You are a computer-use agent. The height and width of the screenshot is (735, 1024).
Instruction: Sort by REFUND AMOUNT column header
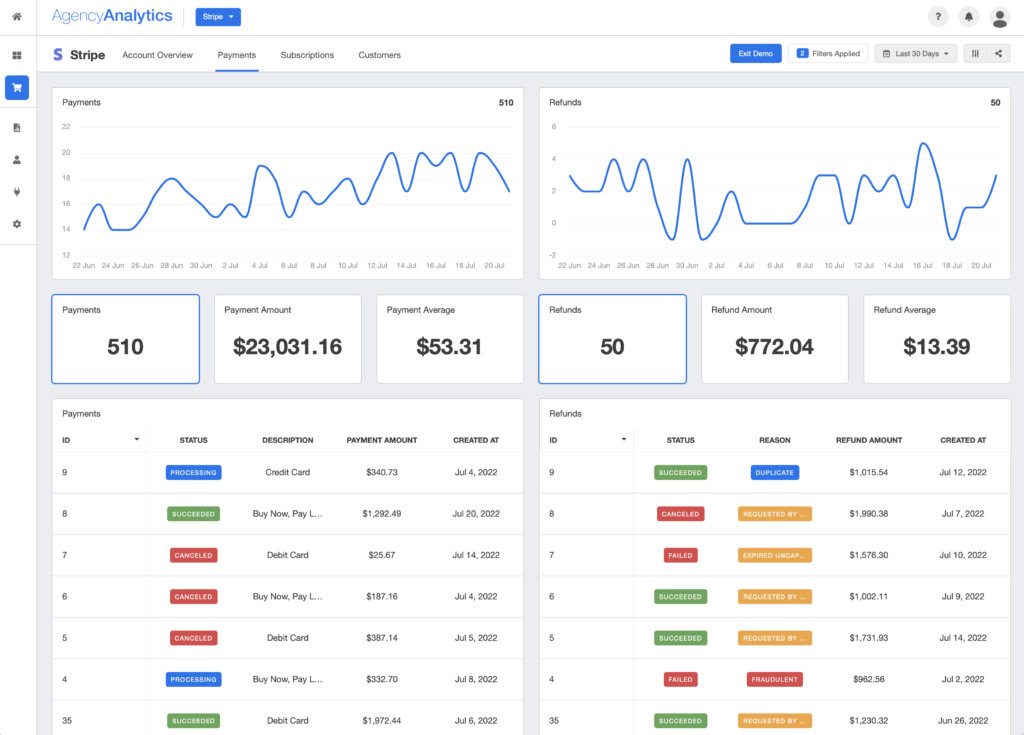coord(869,440)
